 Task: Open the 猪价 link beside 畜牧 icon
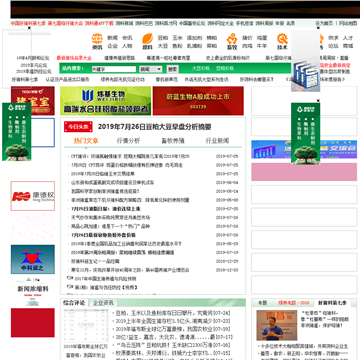pos(247,38)
